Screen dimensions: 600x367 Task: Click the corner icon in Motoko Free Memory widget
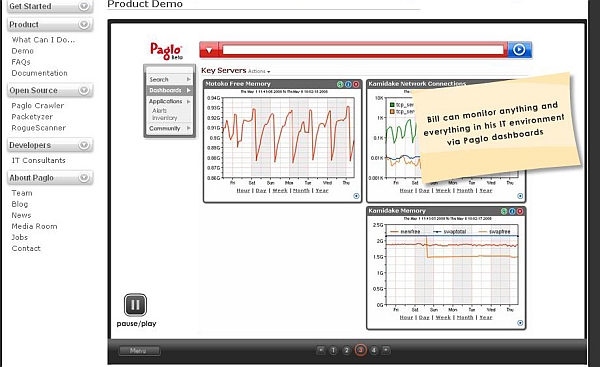(x=356, y=196)
